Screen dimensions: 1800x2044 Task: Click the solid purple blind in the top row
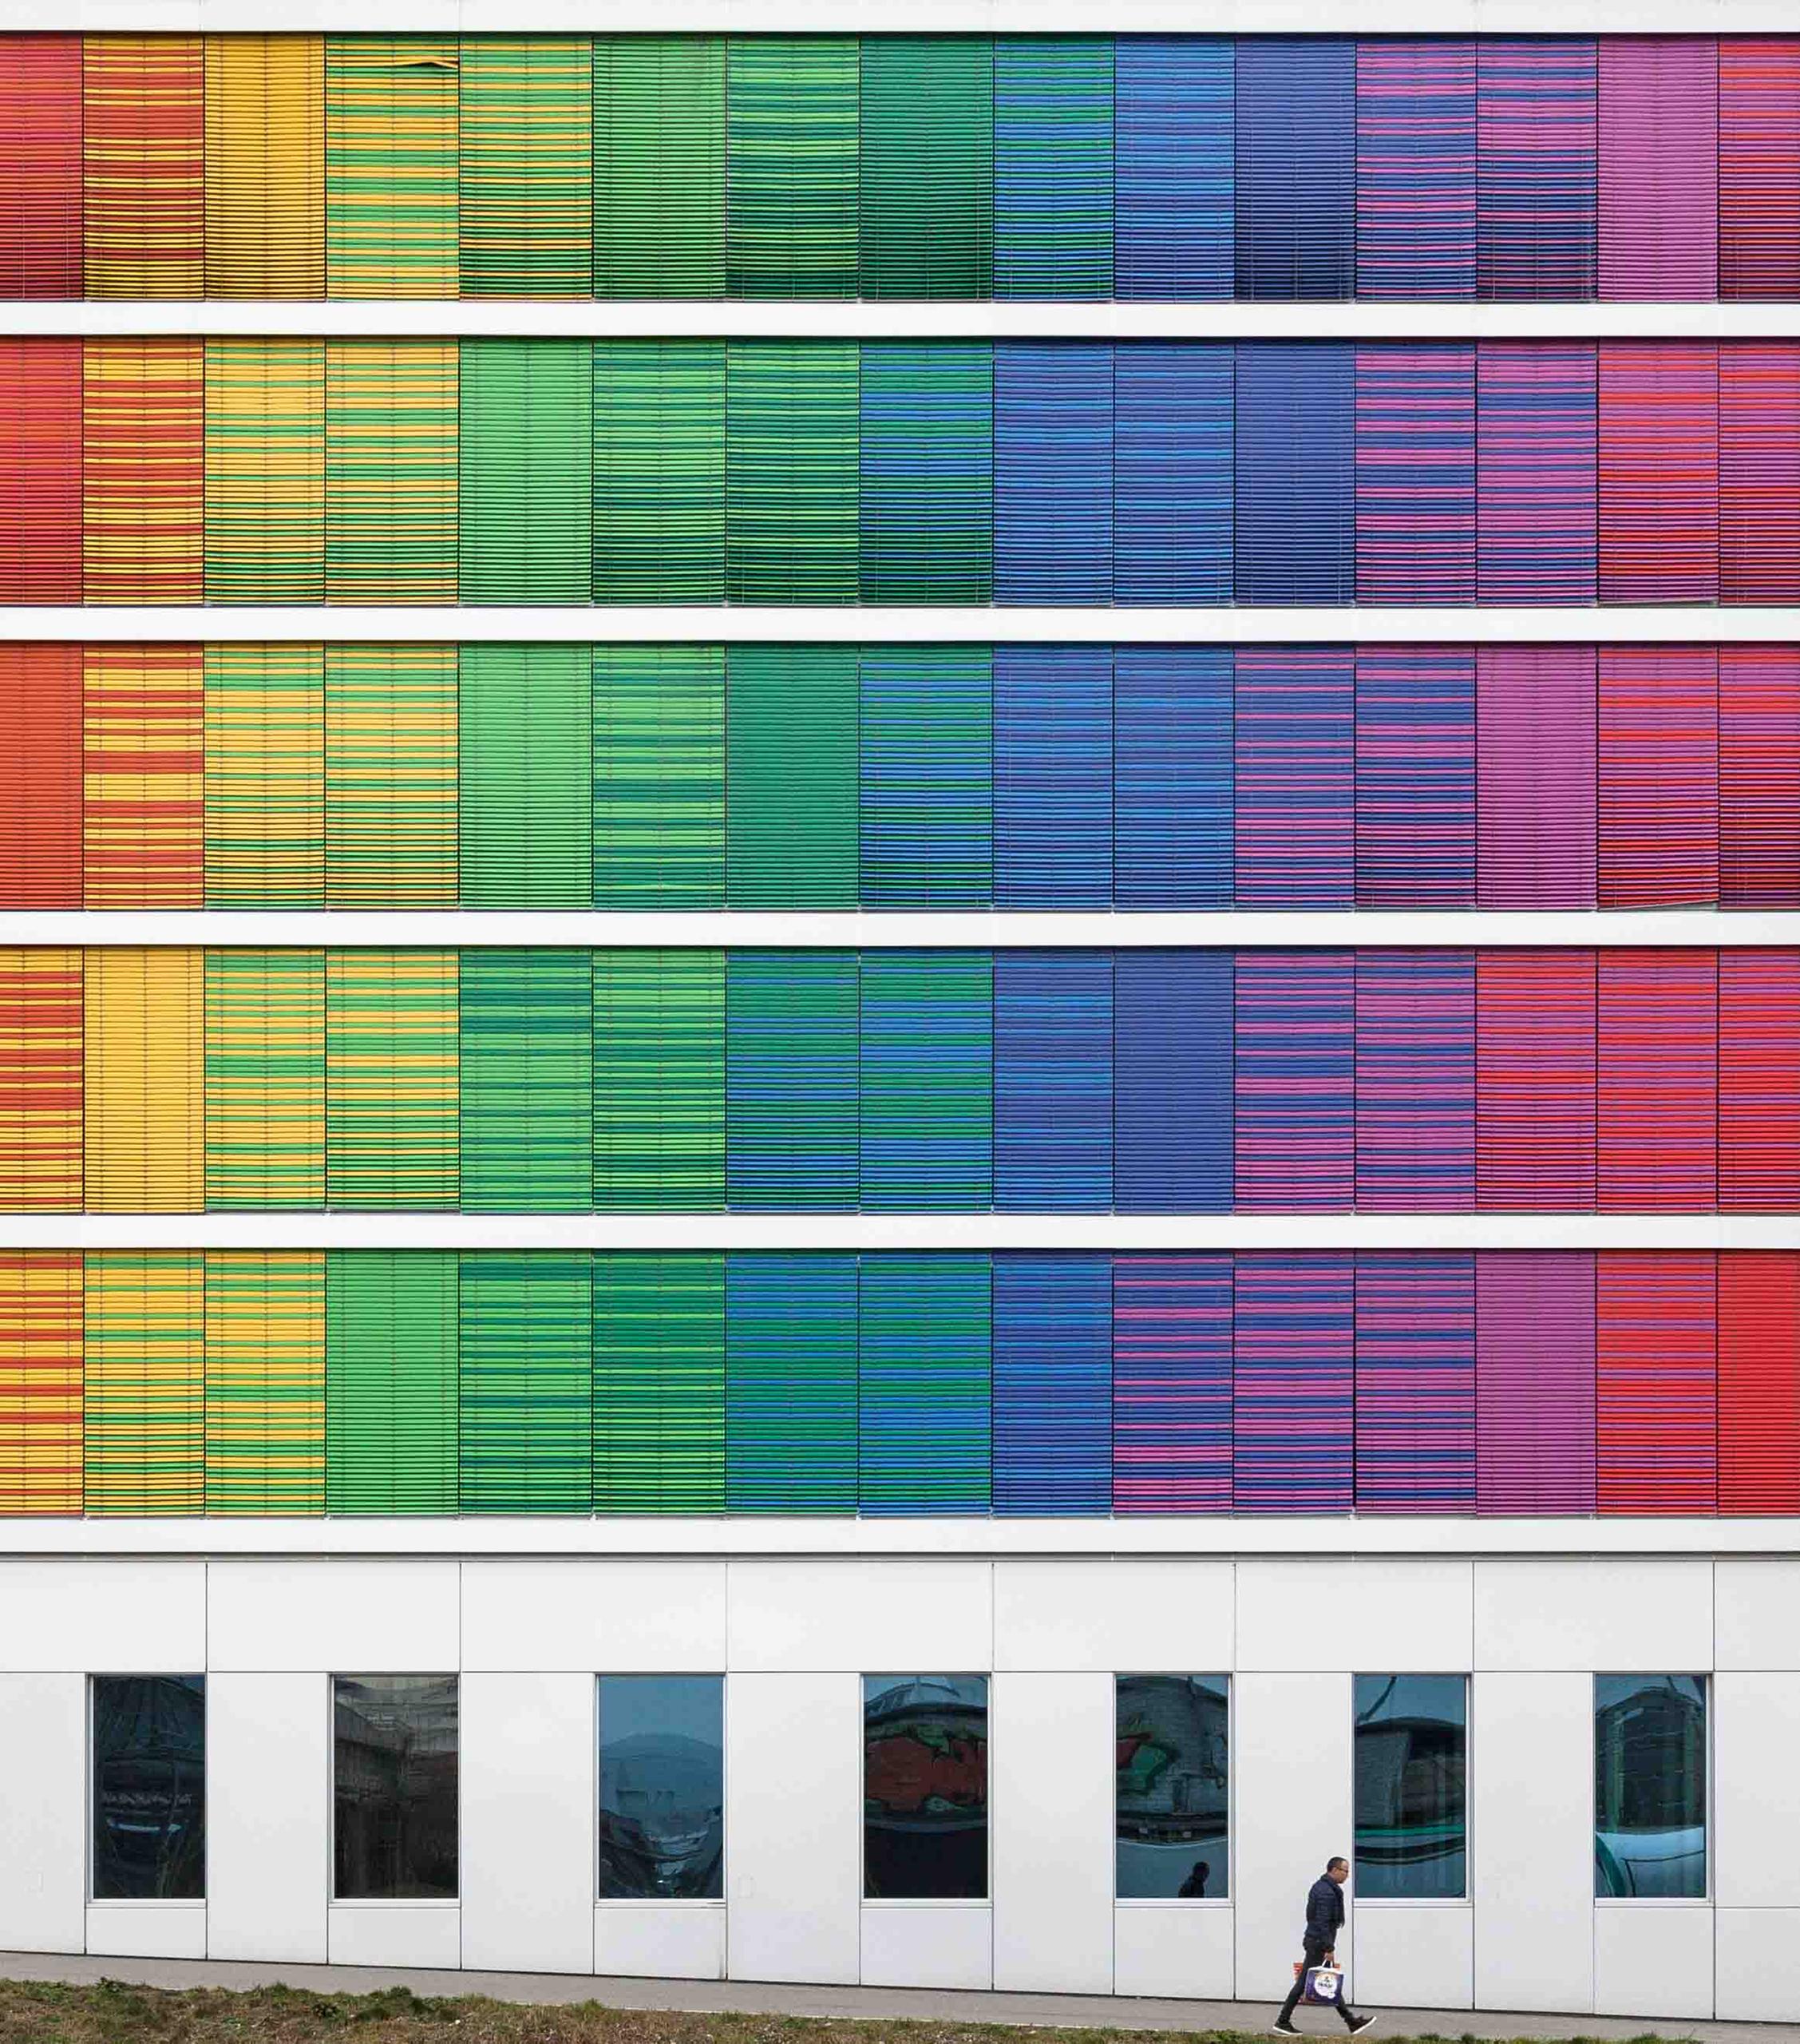[1657, 168]
